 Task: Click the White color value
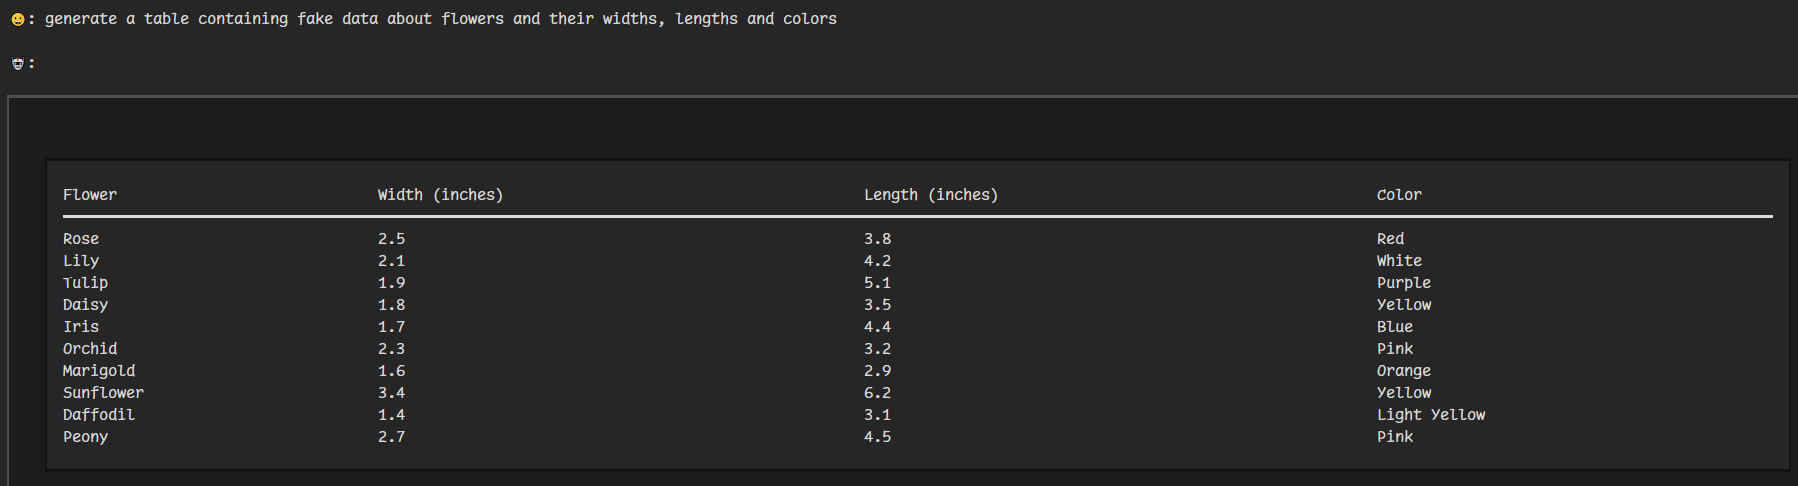pyautogui.click(x=1398, y=261)
